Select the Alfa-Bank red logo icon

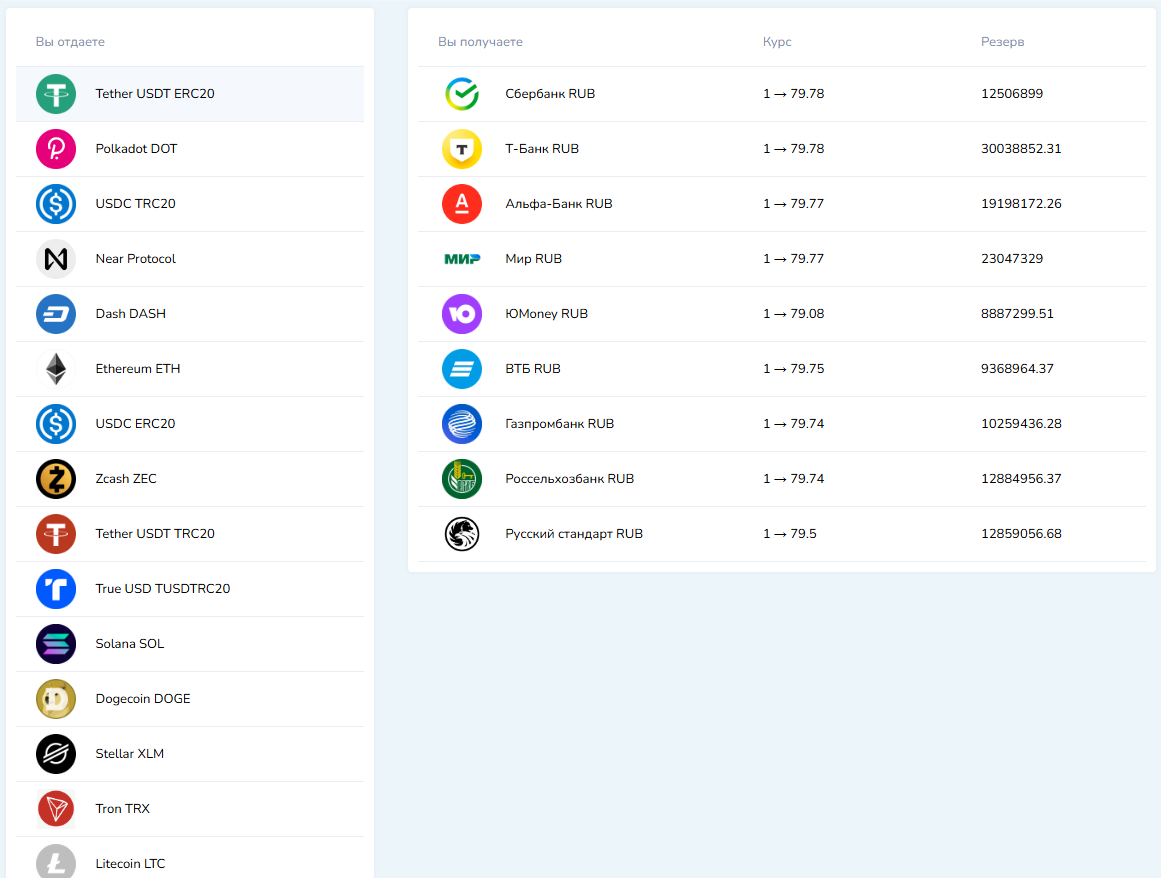pyautogui.click(x=462, y=204)
